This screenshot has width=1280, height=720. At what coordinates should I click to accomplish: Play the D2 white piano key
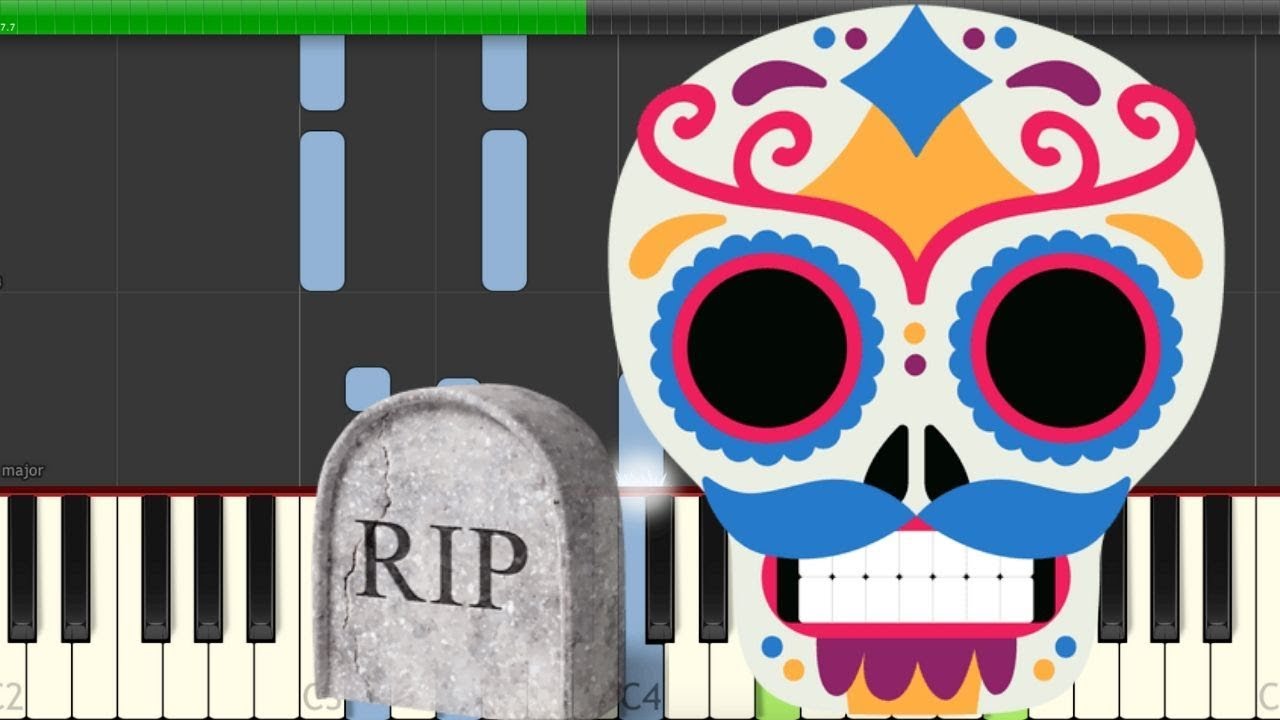[x=49, y=680]
